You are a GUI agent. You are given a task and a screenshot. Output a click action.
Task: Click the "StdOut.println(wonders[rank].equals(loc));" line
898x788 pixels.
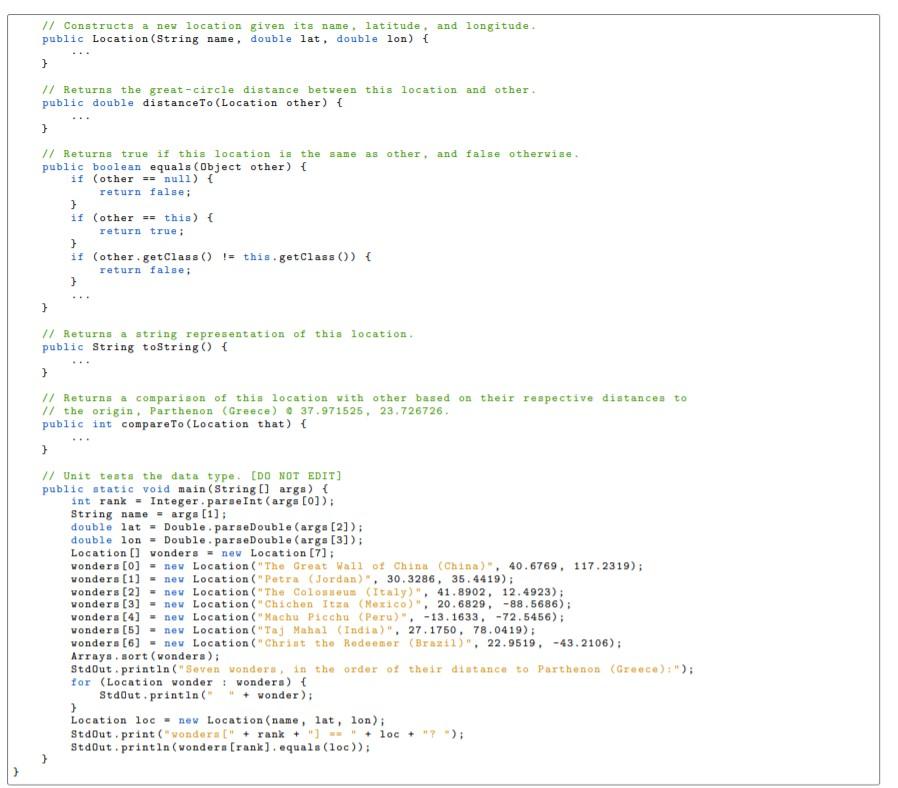[x=220, y=747]
